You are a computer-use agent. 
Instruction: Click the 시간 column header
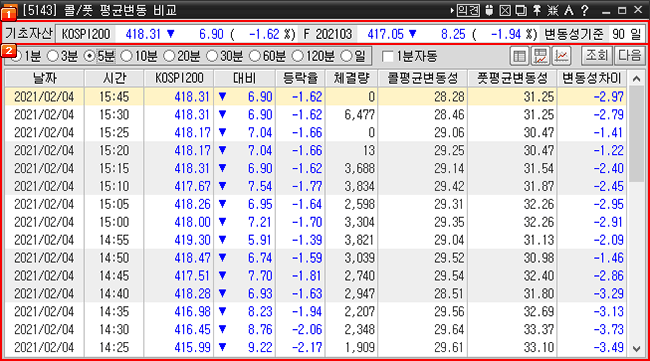(x=114, y=78)
